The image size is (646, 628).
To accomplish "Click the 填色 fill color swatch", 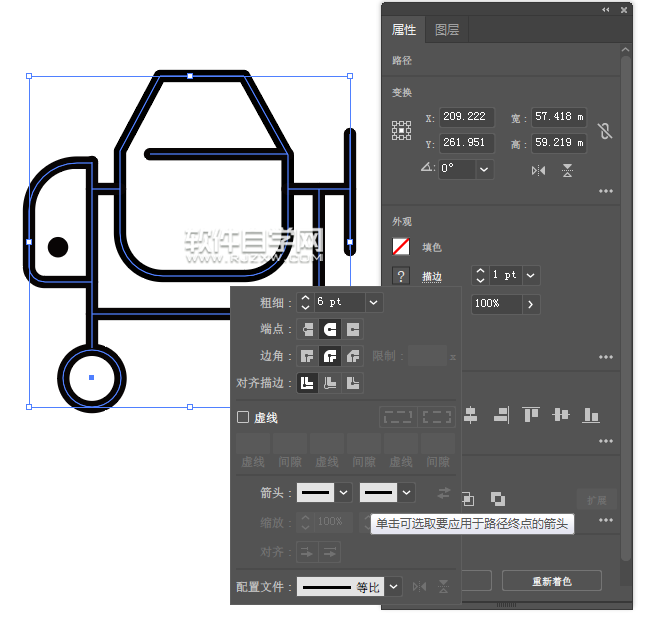I will point(401,247).
